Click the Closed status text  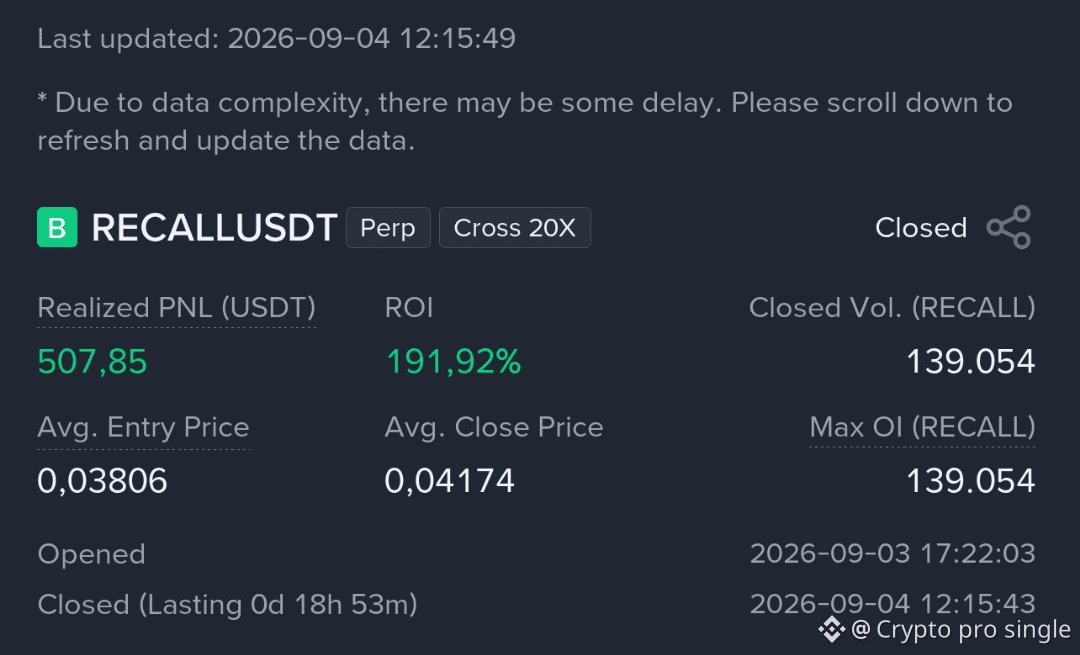(x=921, y=228)
